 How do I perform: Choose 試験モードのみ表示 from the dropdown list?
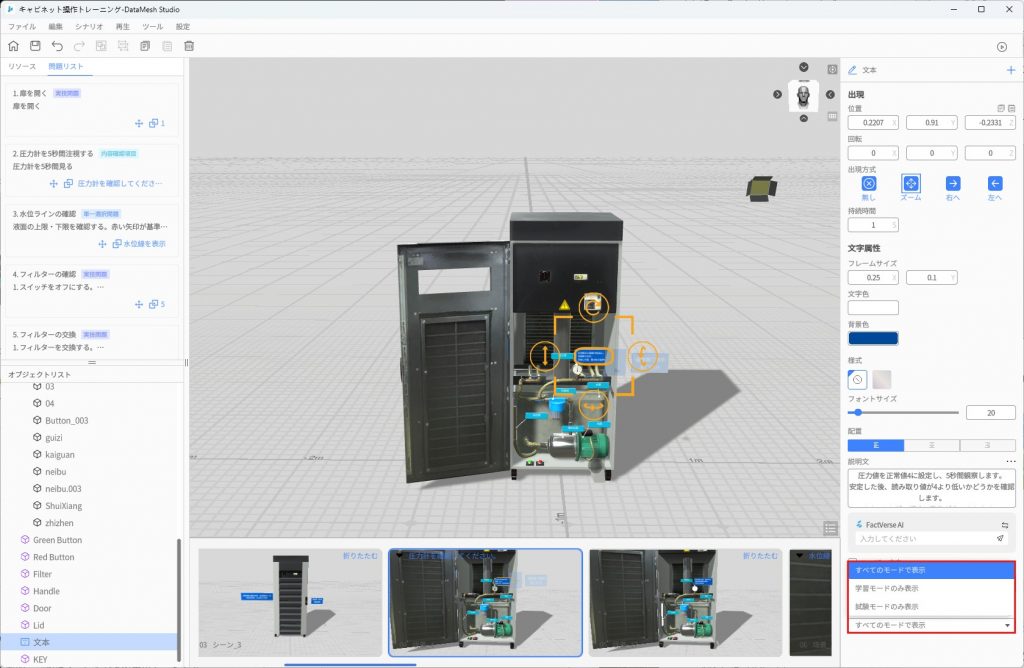click(x=887, y=606)
